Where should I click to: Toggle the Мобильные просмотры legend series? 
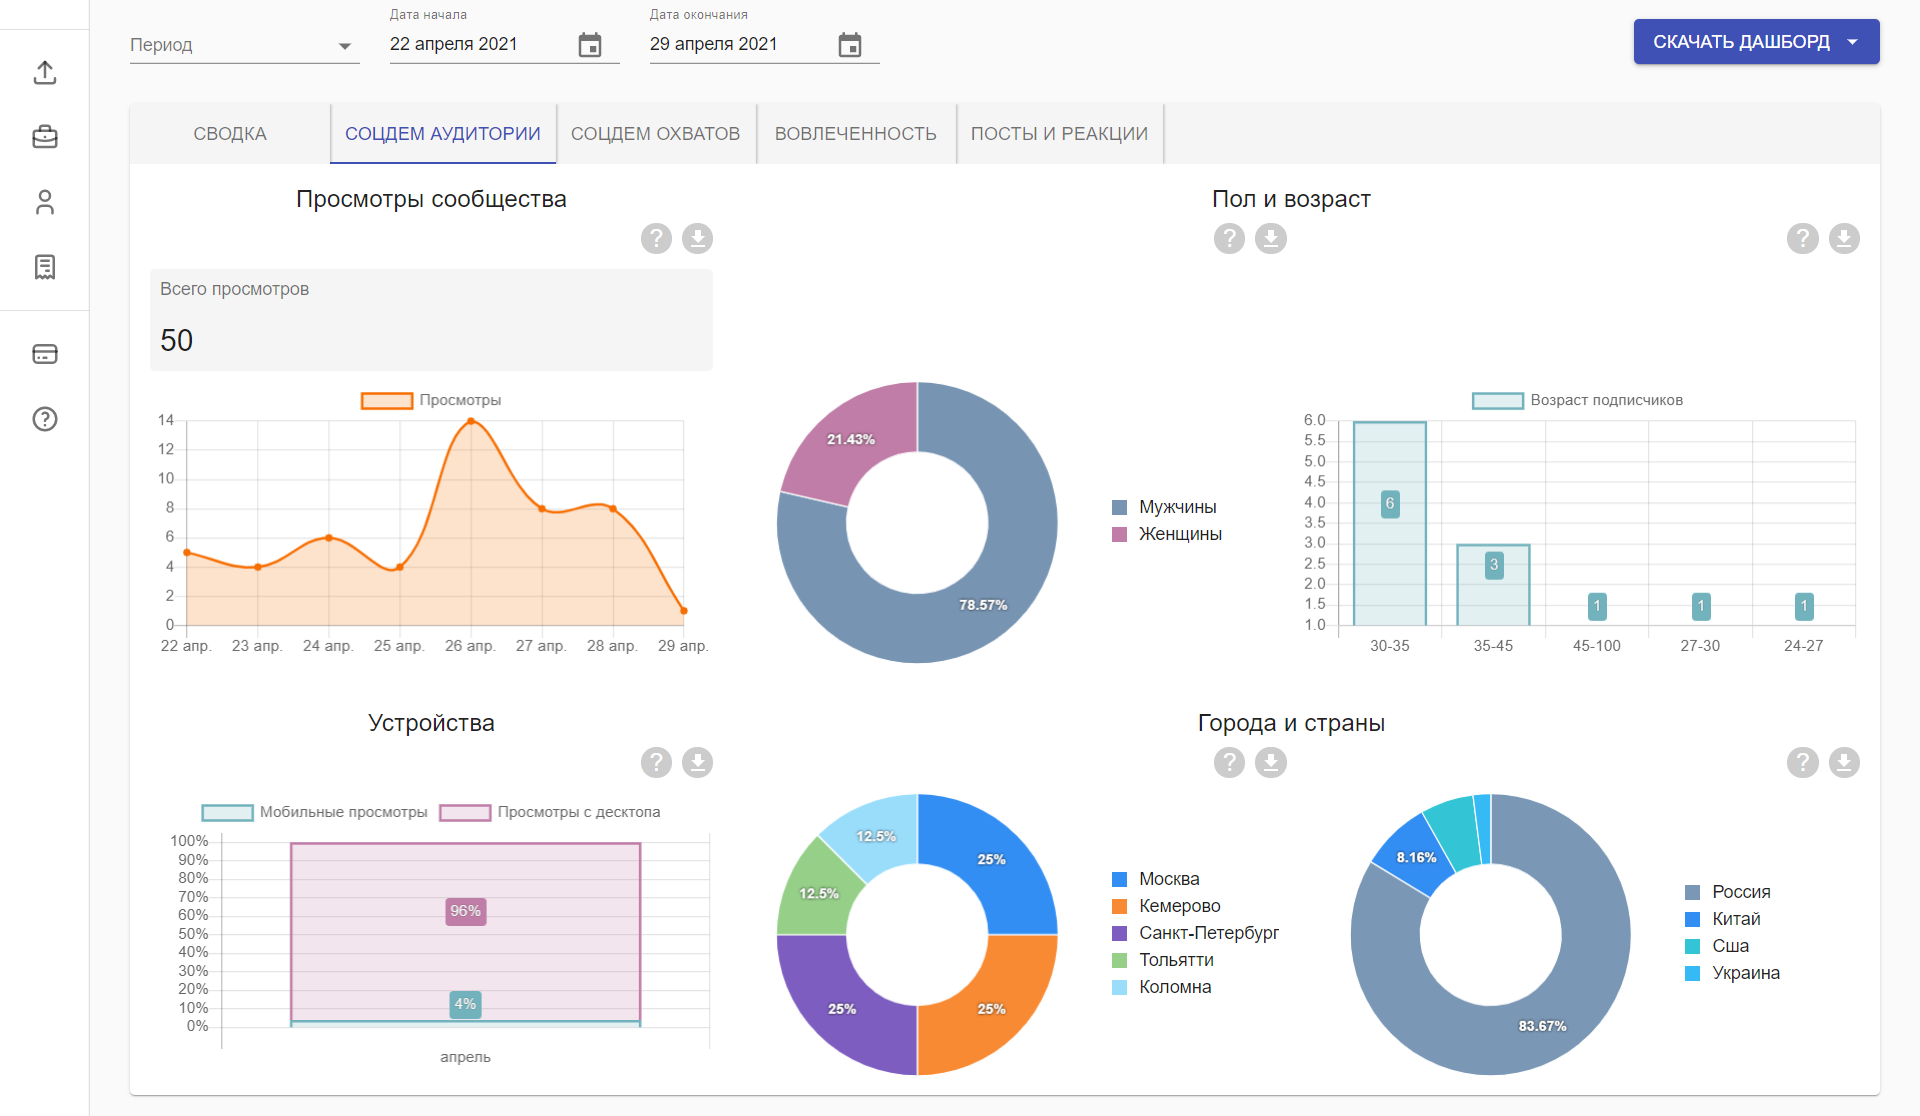pyautogui.click(x=314, y=812)
